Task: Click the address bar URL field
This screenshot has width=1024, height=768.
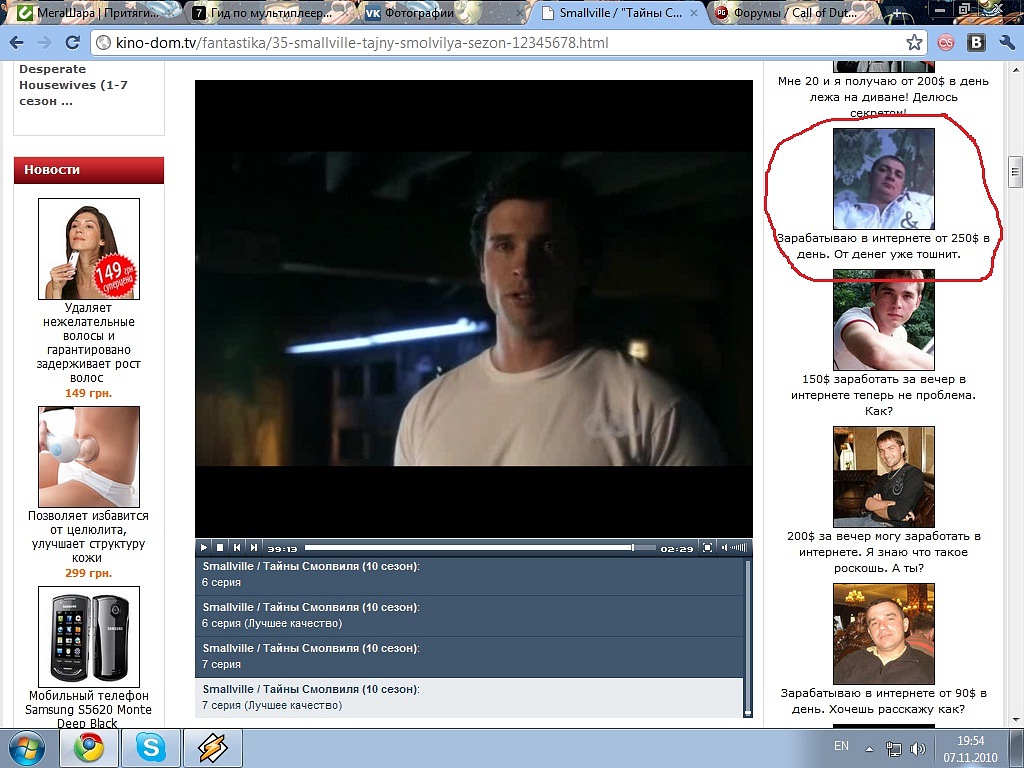Action: (500, 43)
